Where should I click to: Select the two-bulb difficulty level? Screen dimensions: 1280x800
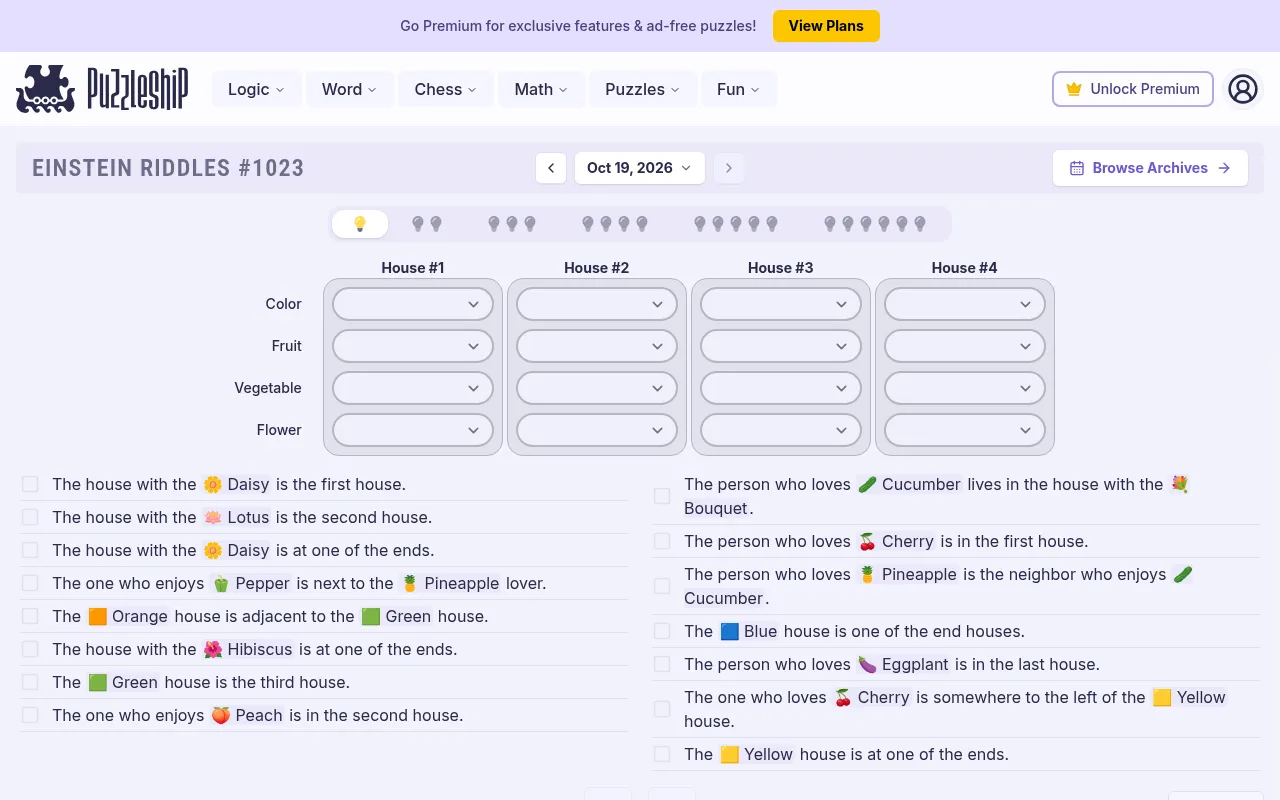(x=427, y=224)
